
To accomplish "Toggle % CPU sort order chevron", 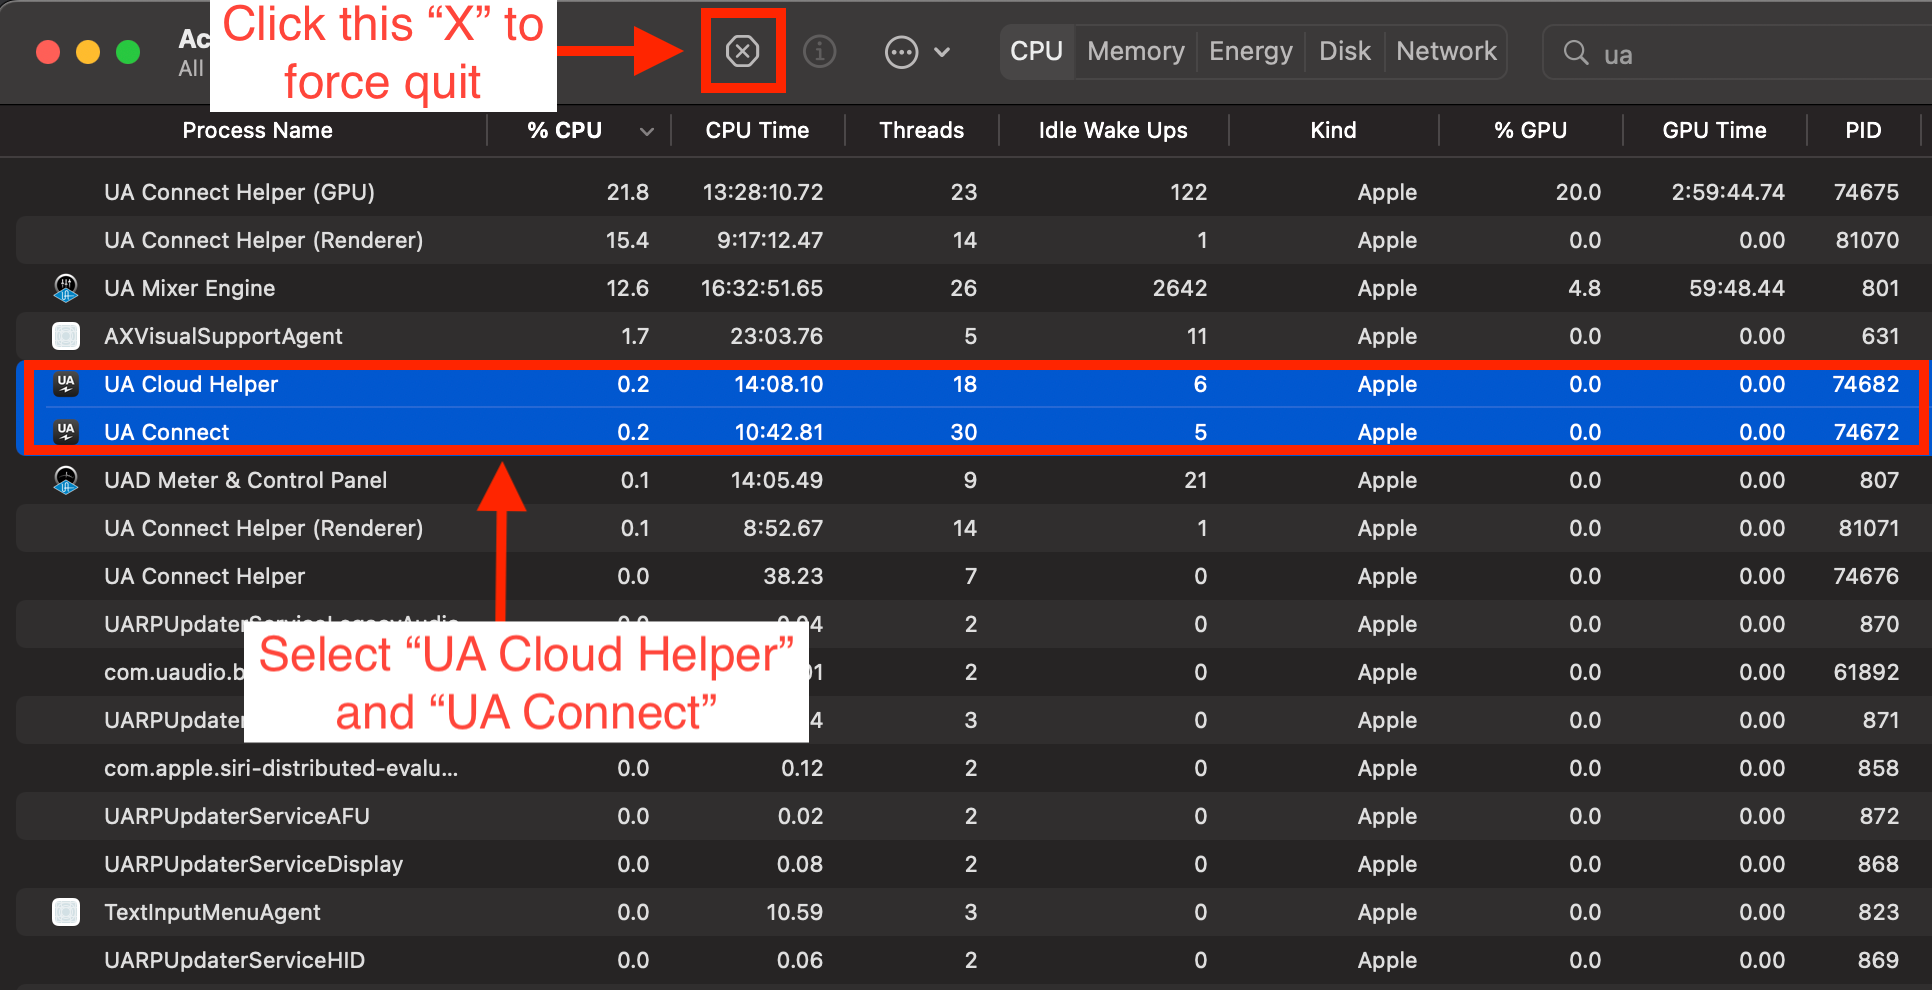I will coord(647,131).
